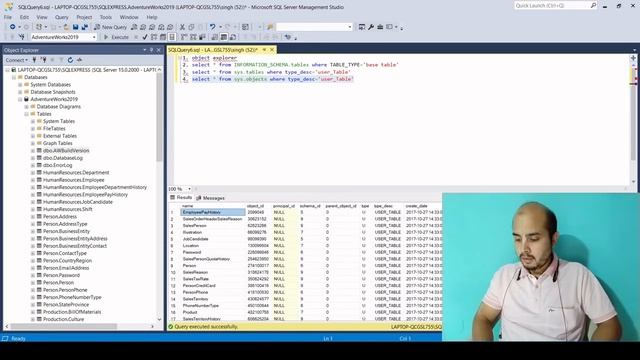Viewport: 640px width, 360px height.
Task: Click the Cut scissors icon
Action: (182, 27)
